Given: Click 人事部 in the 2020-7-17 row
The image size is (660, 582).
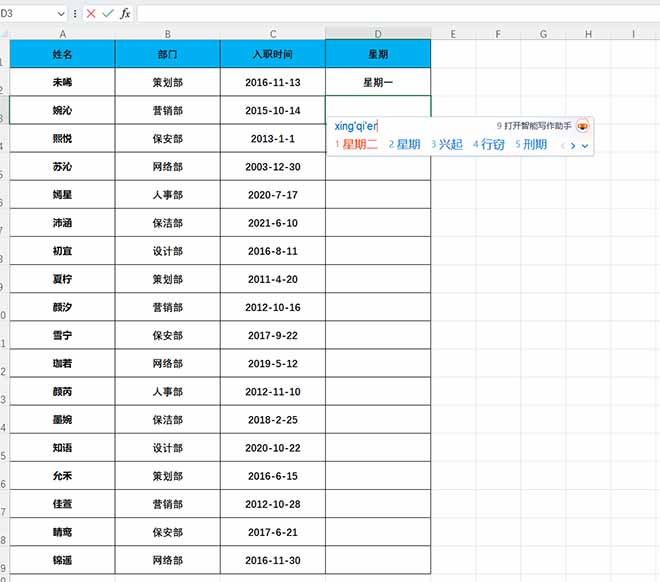Looking at the screenshot, I should pos(168,195).
